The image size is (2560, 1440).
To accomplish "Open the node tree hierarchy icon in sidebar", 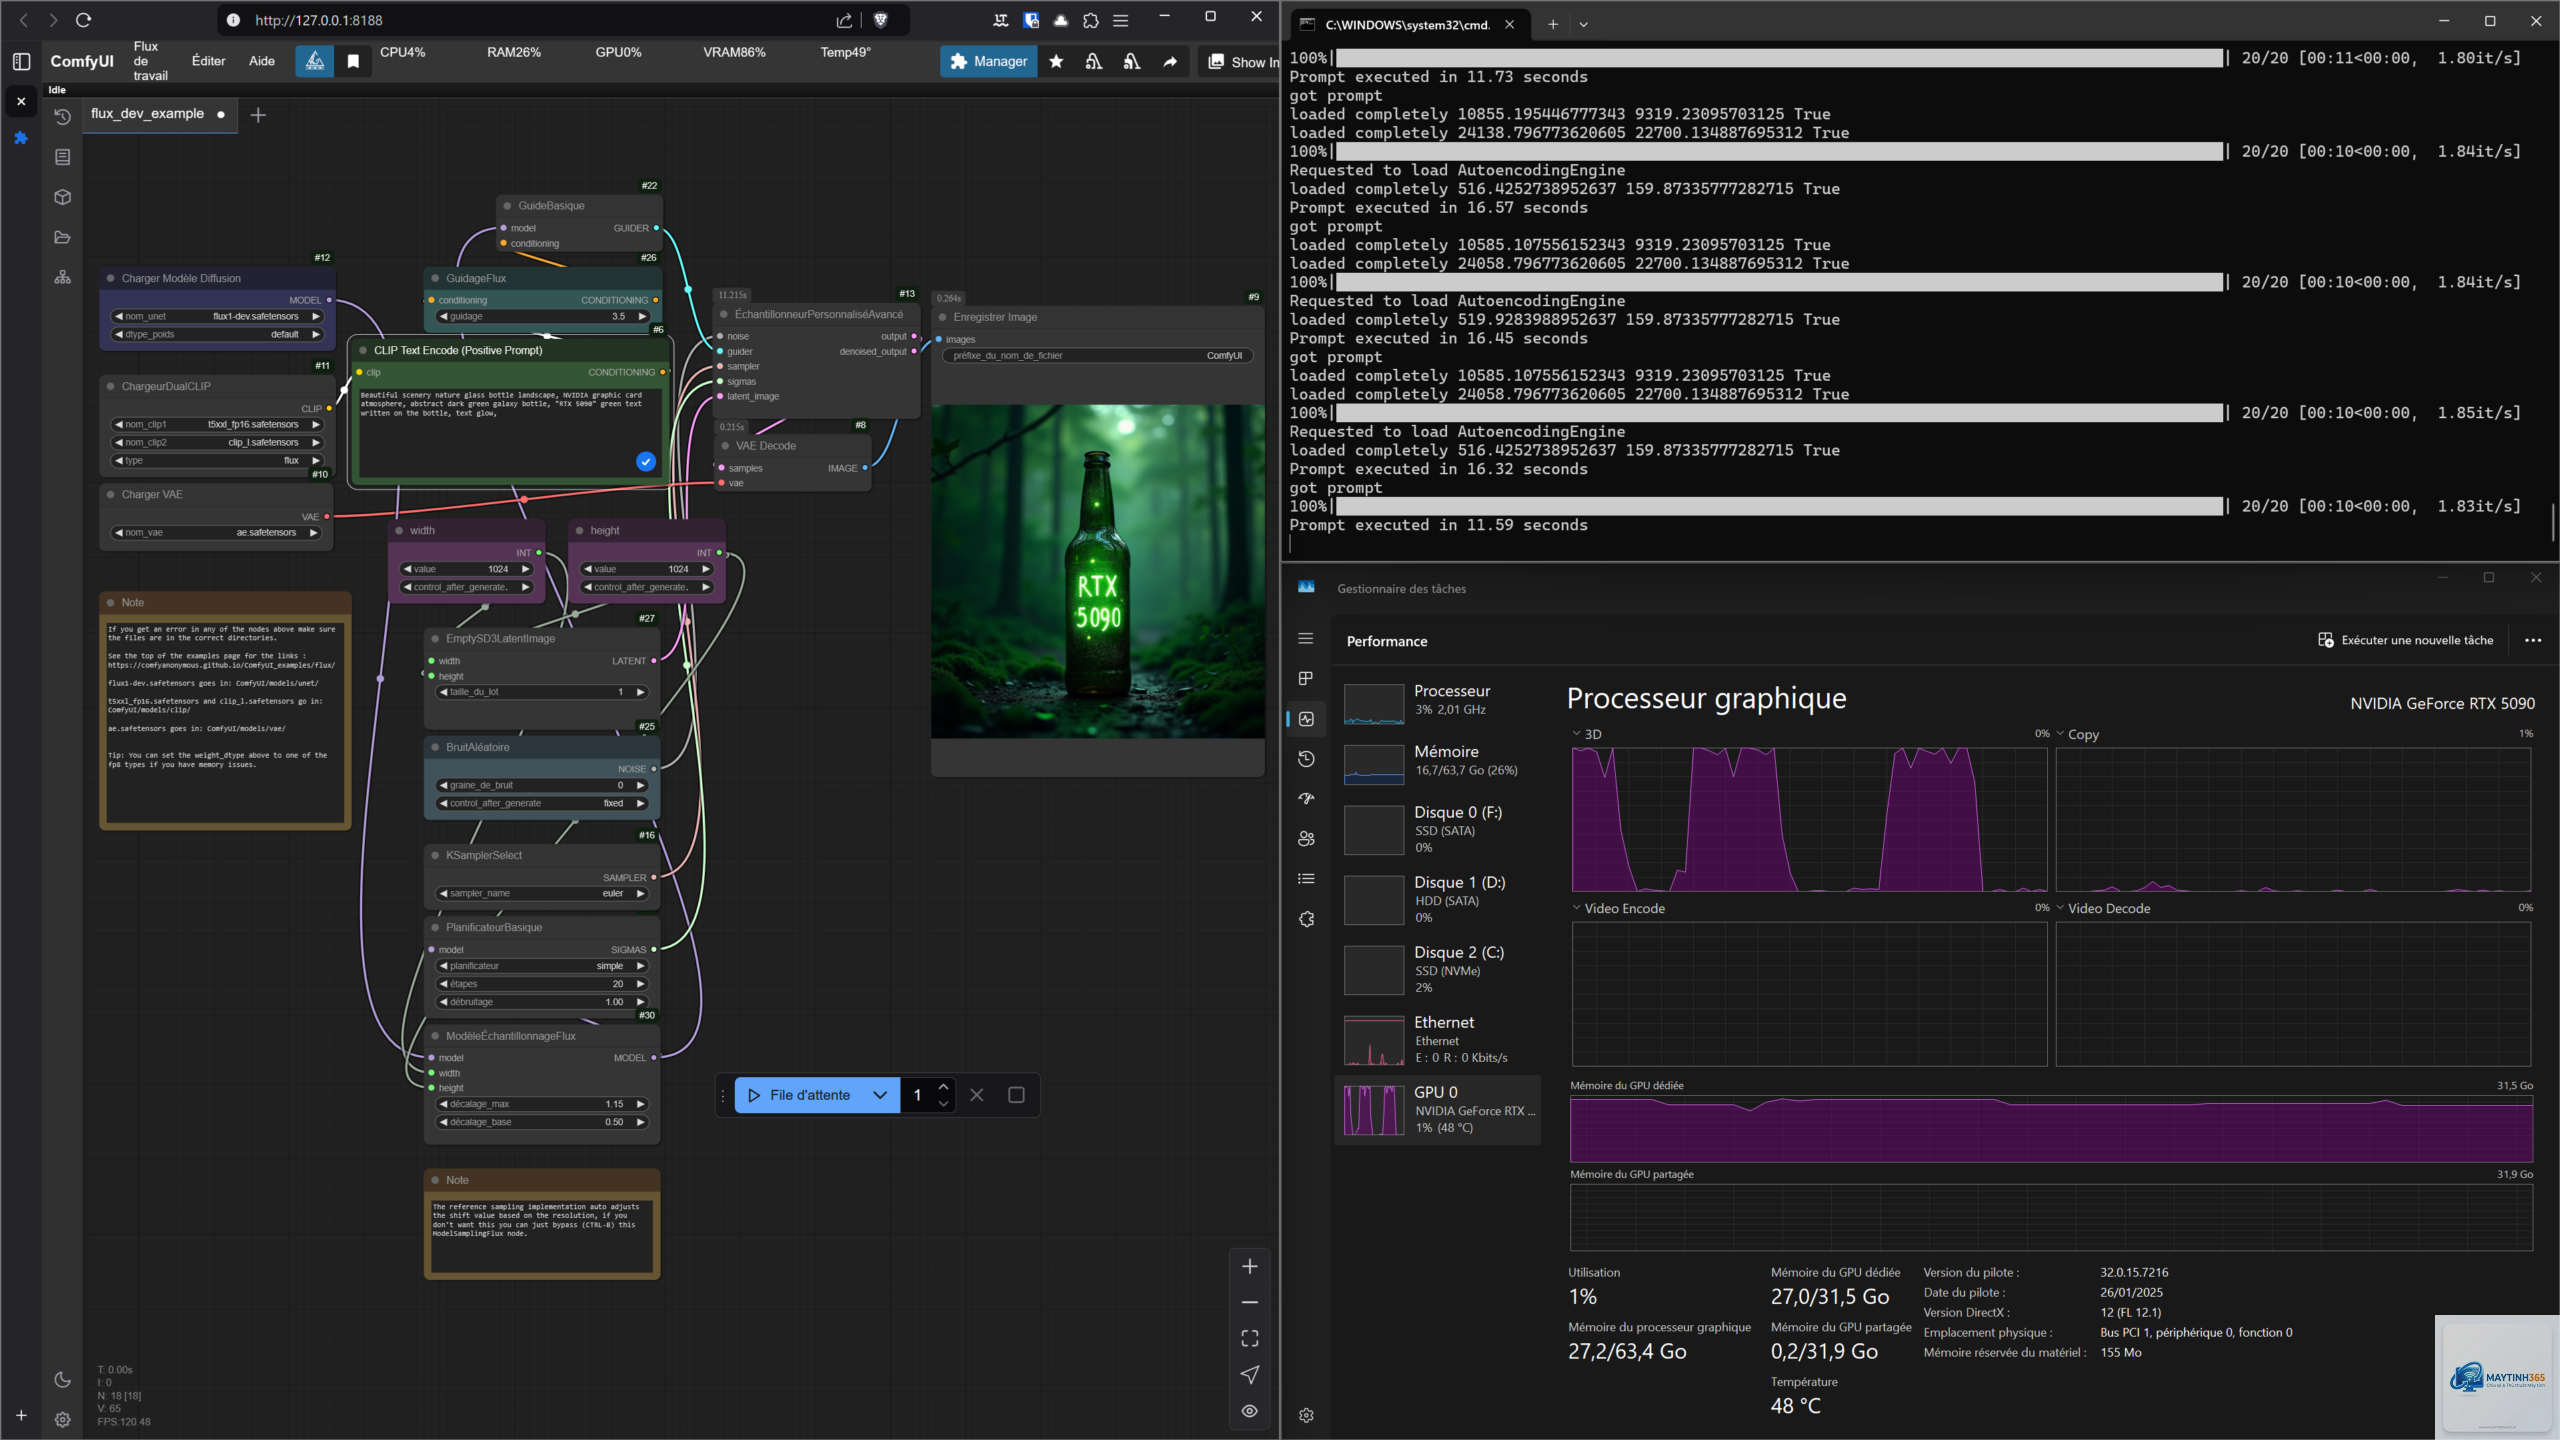I will (63, 277).
